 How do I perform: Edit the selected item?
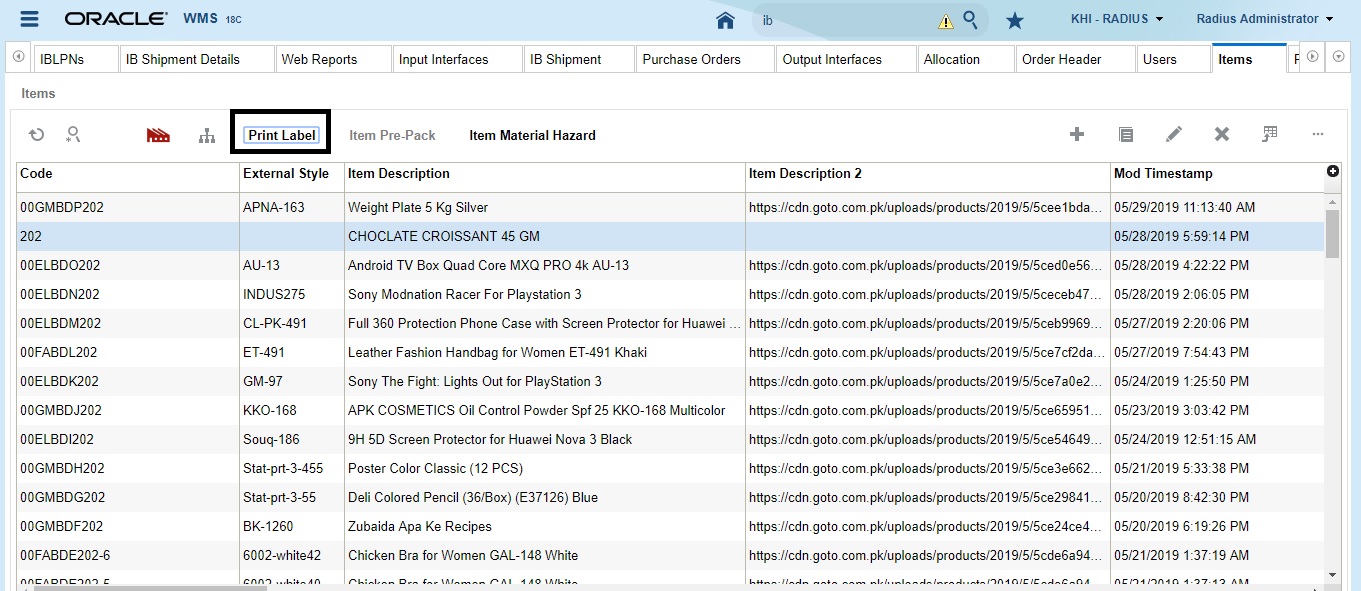[x=1174, y=133]
